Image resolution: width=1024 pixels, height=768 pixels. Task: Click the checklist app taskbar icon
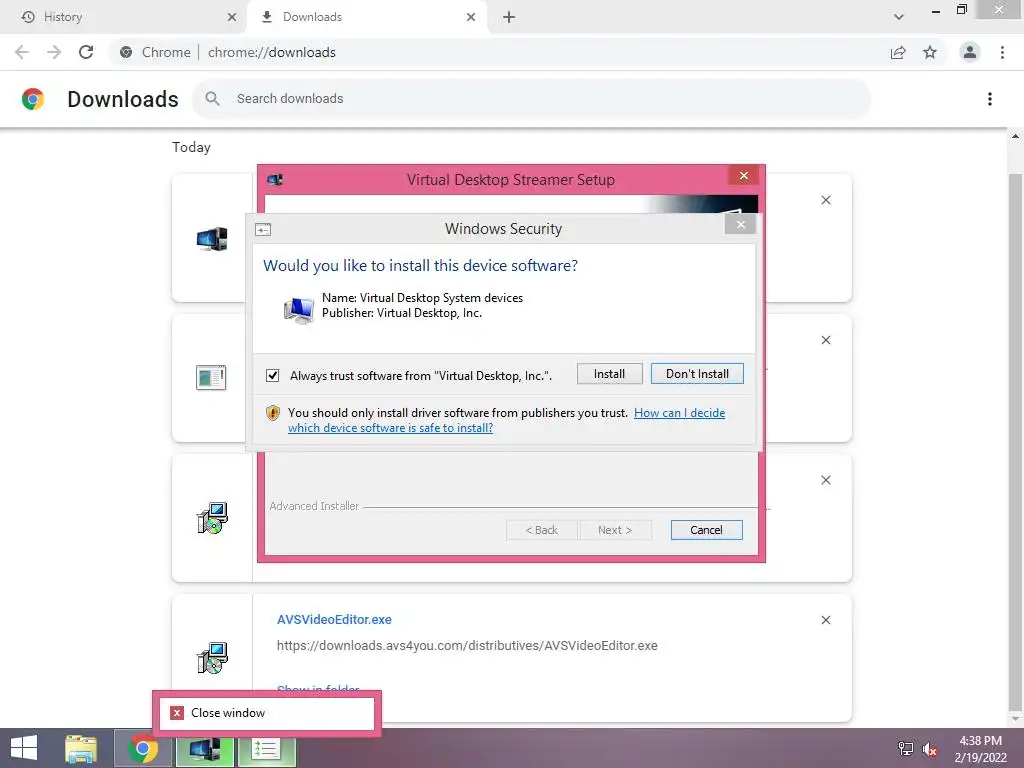266,748
